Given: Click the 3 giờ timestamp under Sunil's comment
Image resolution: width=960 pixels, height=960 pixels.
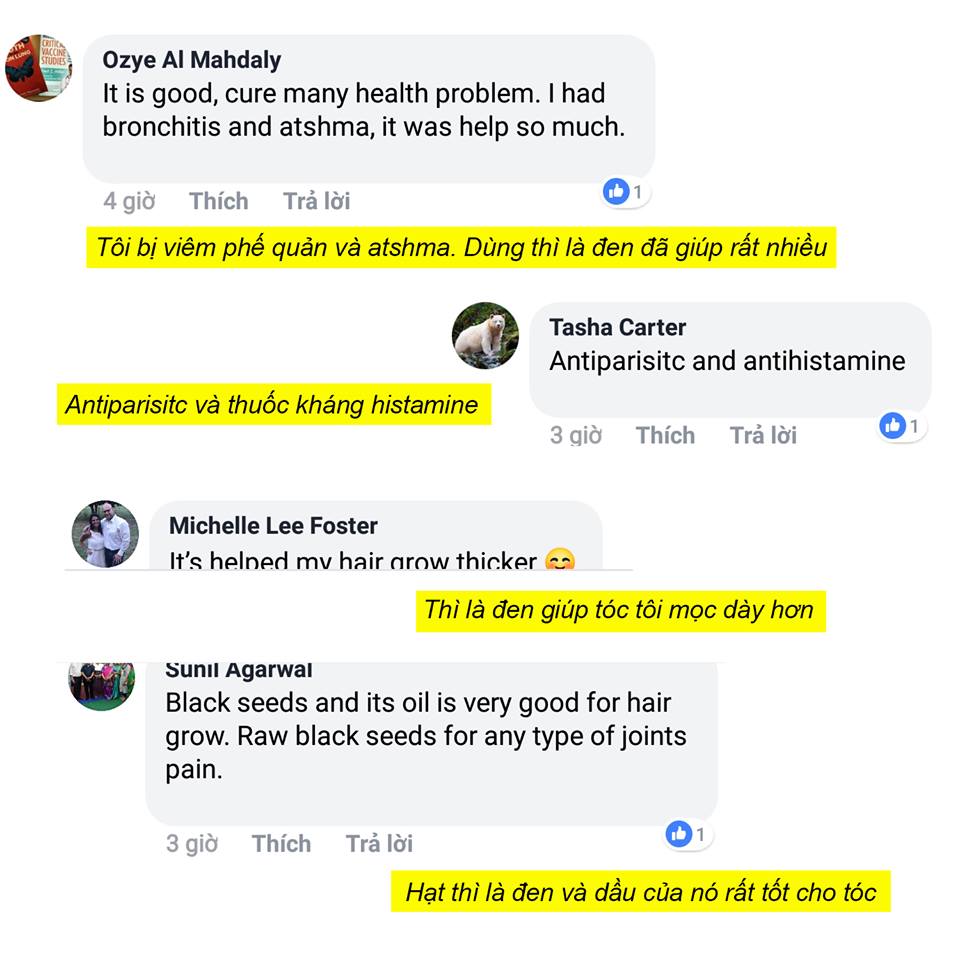Looking at the screenshot, I should 192,844.
